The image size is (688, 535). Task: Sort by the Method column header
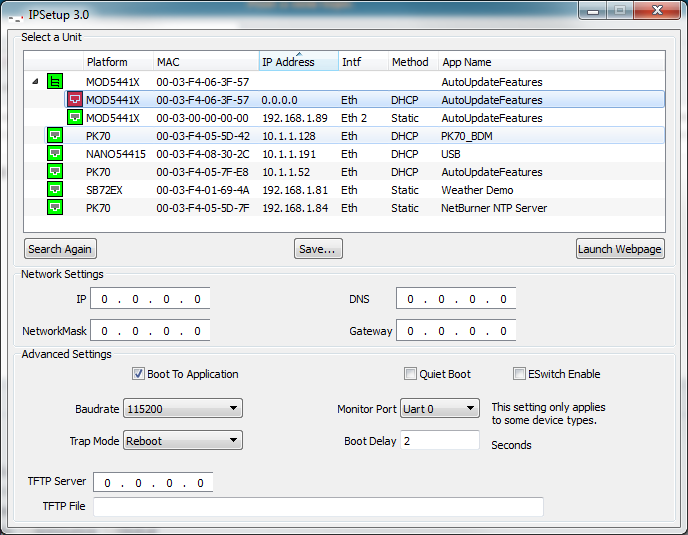[x=413, y=61]
